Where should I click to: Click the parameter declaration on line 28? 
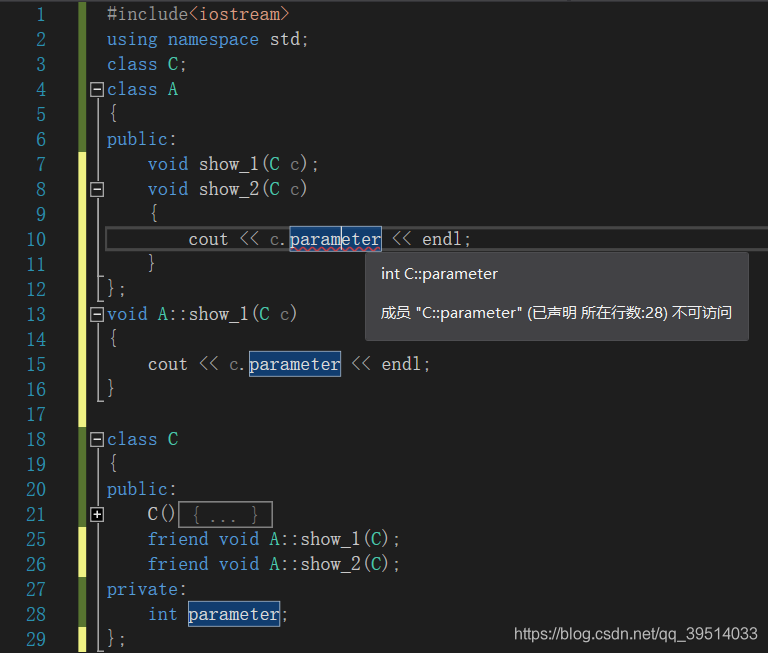pyautogui.click(x=234, y=614)
